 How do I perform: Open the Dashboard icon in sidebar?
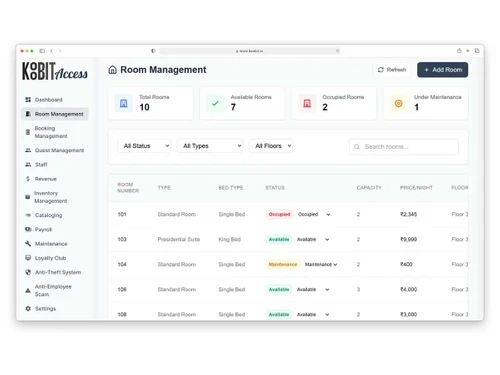tap(28, 100)
